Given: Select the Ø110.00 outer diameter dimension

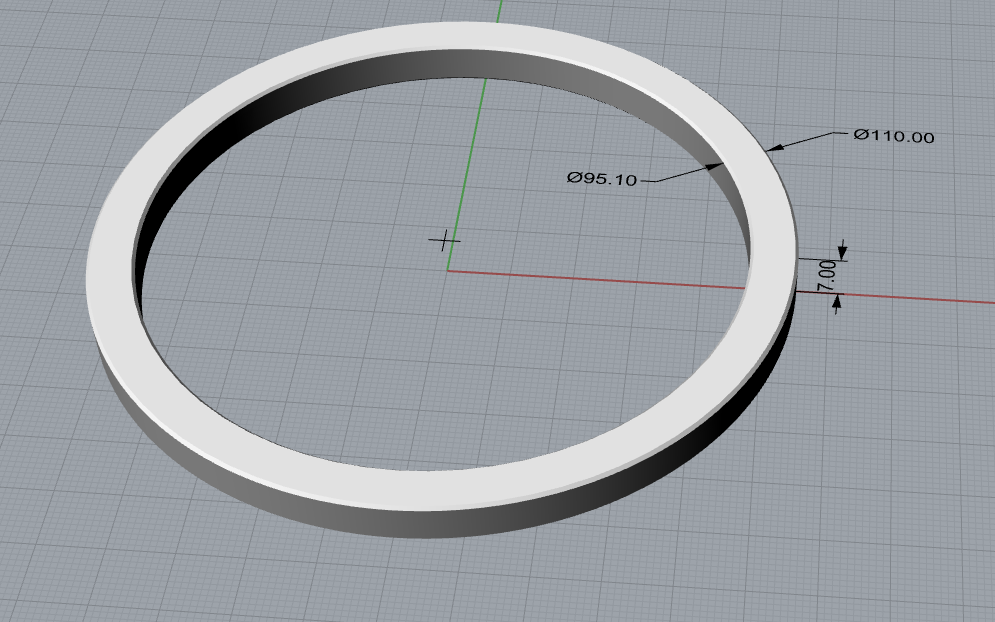Looking at the screenshot, I should click(x=893, y=136).
